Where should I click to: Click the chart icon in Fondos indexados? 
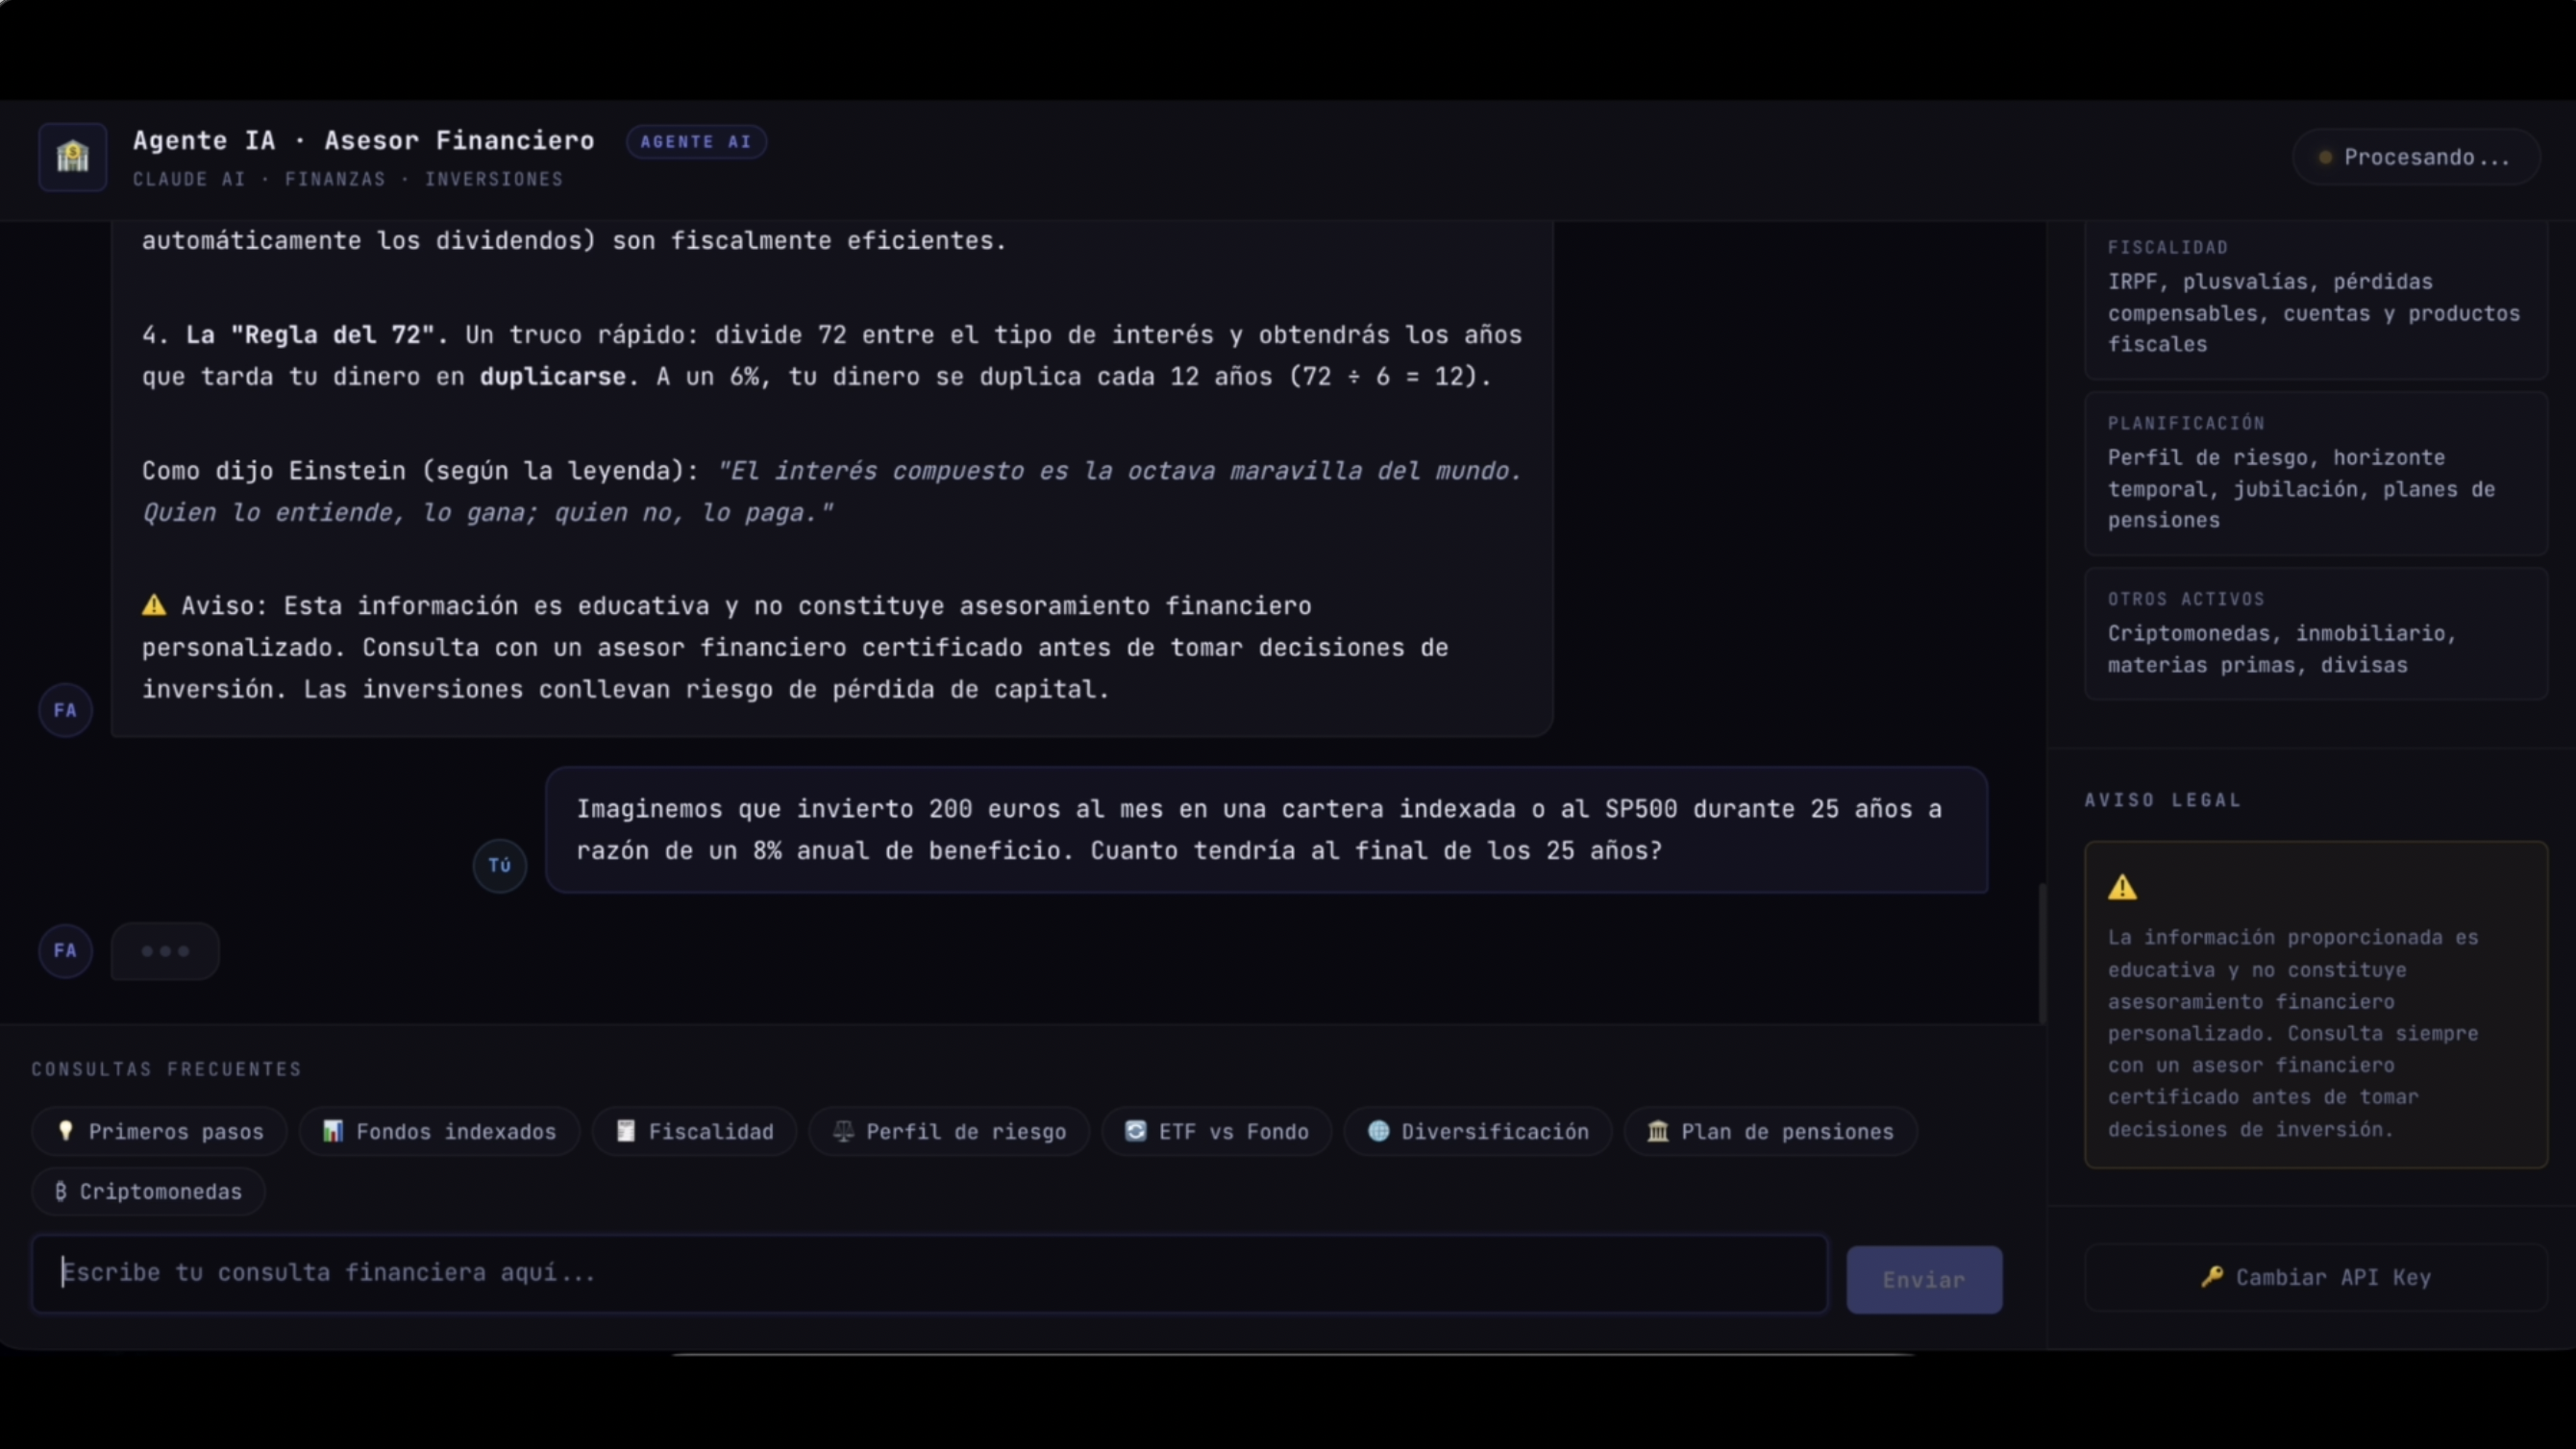pos(333,1131)
